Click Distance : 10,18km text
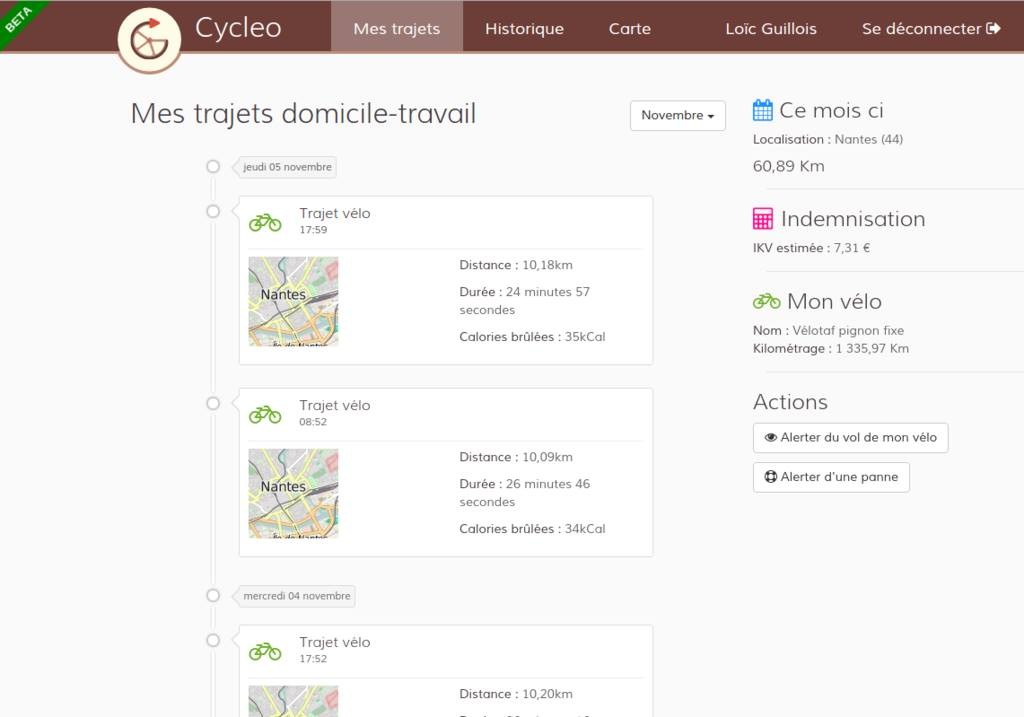Screen dimensions: 1024x717 pos(516,265)
